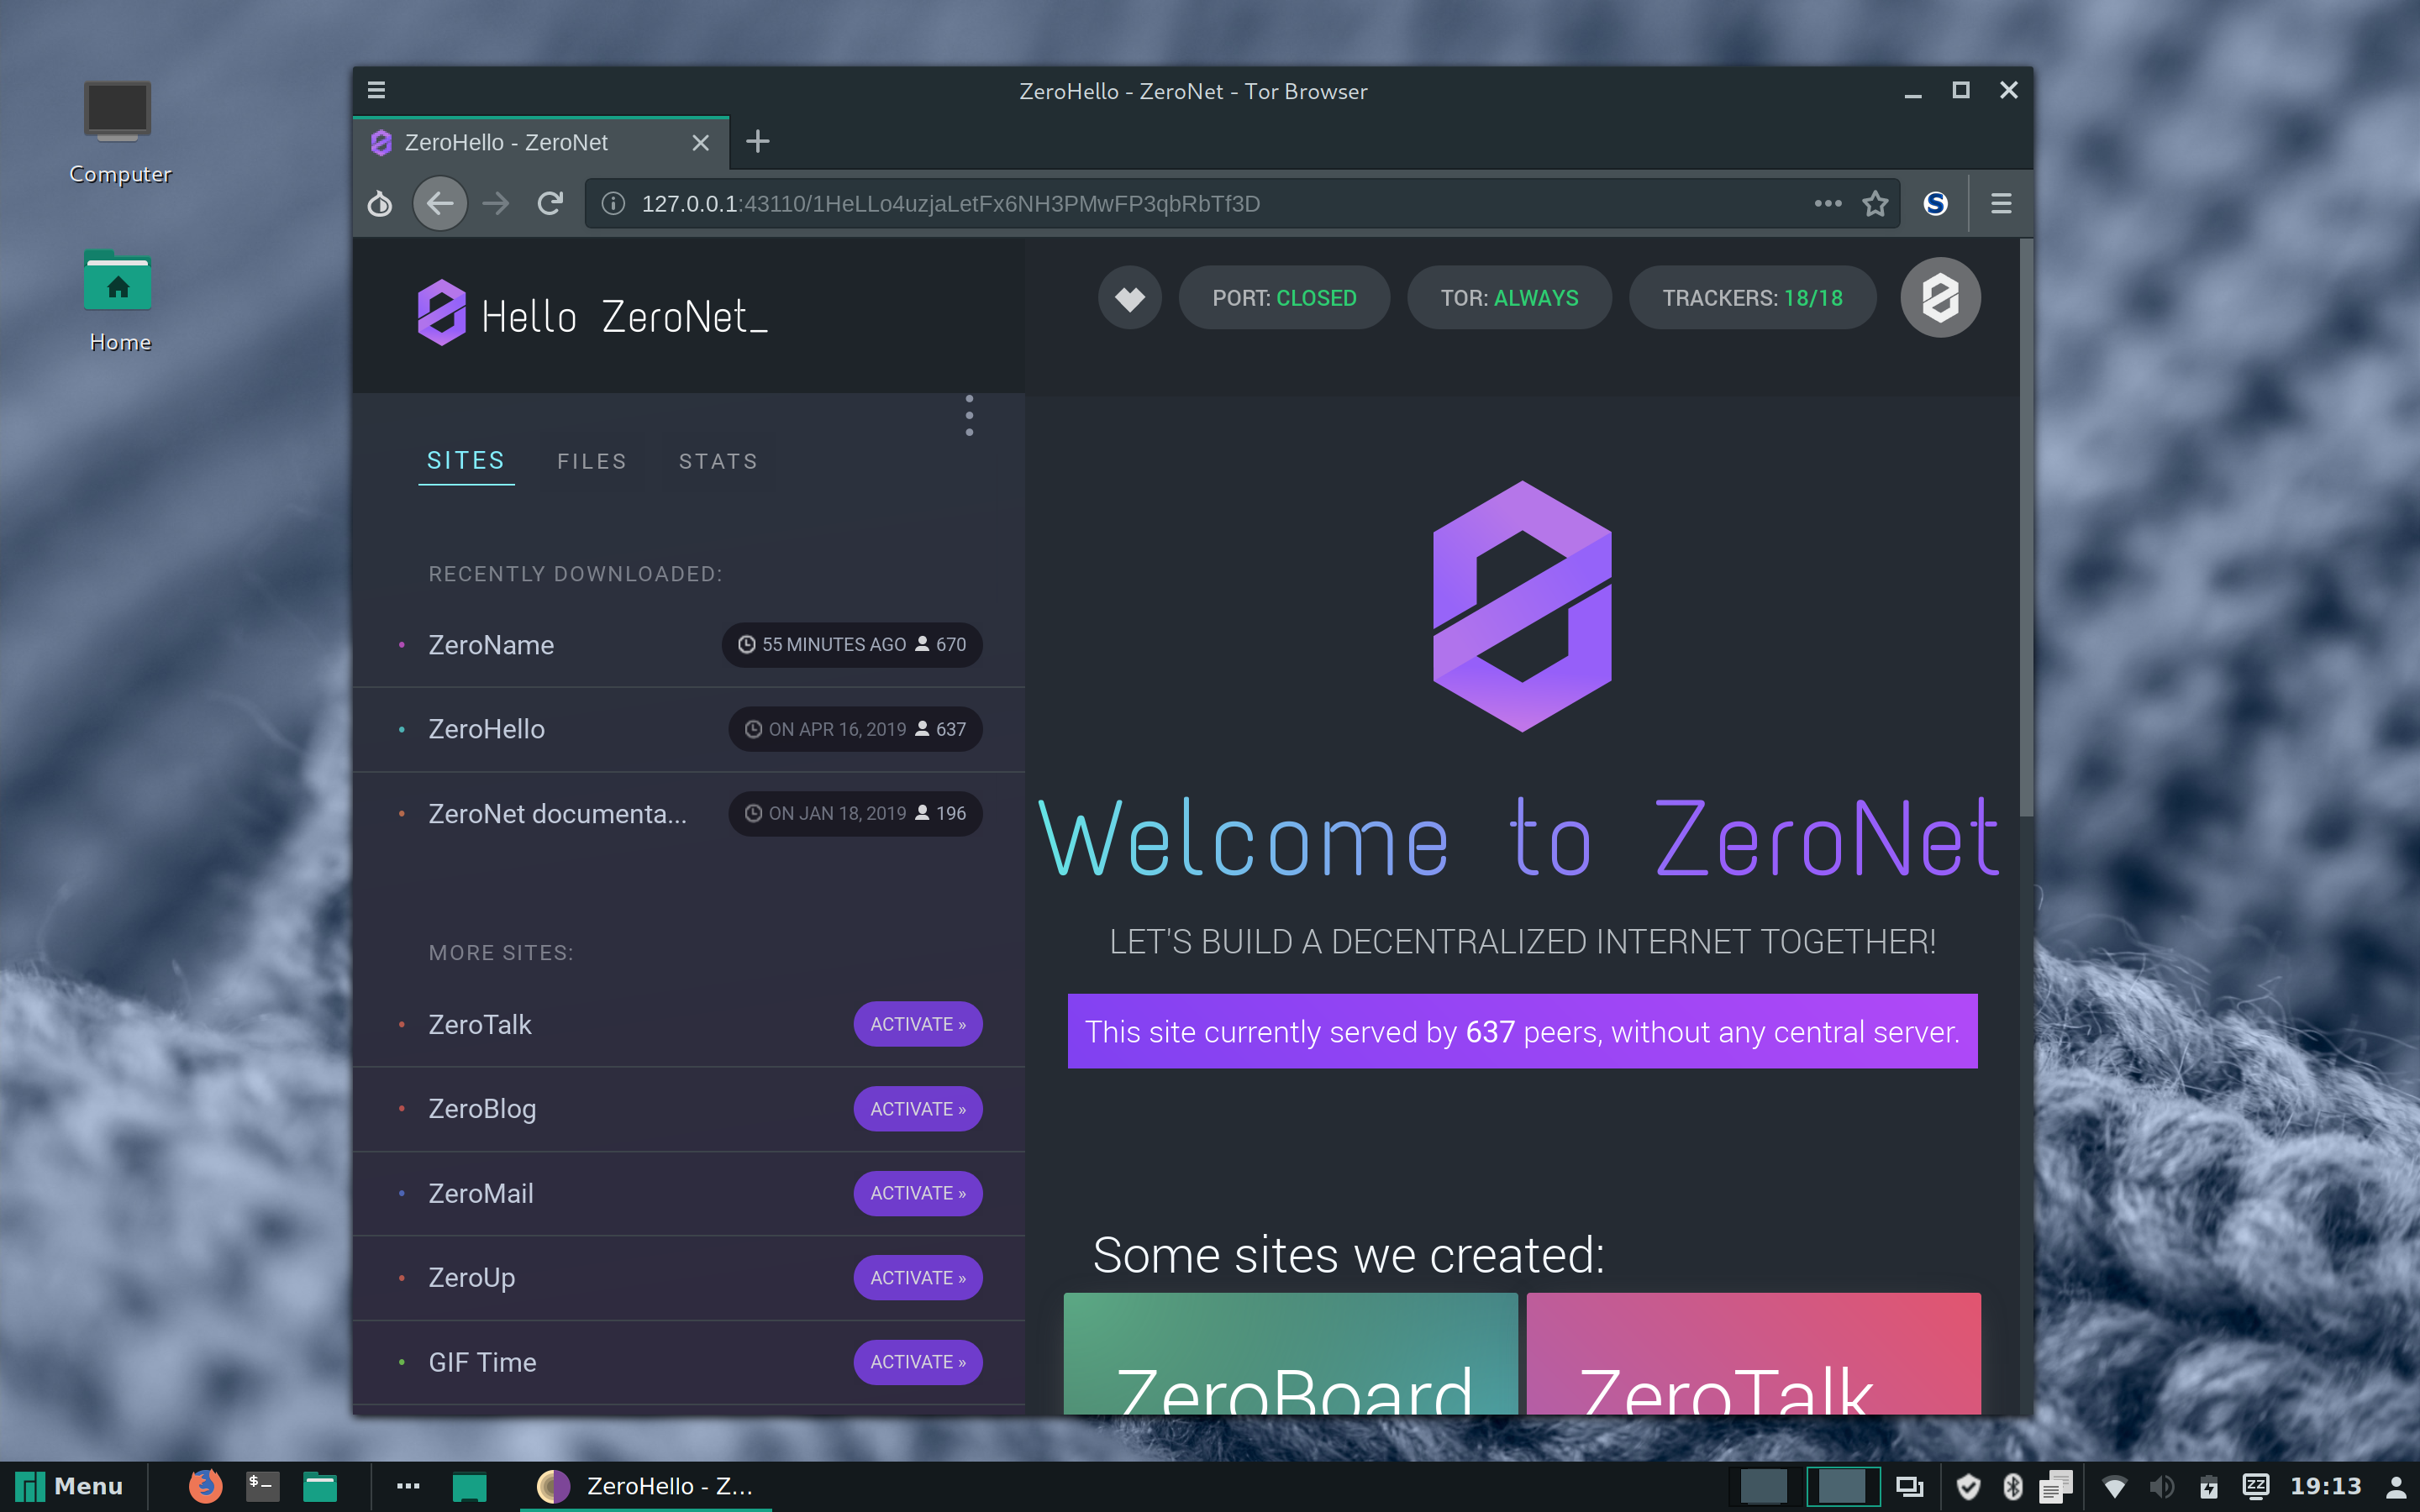This screenshot has width=2420, height=1512.
Task: Activate the ZeroTalk site
Action: pyautogui.click(x=918, y=1024)
